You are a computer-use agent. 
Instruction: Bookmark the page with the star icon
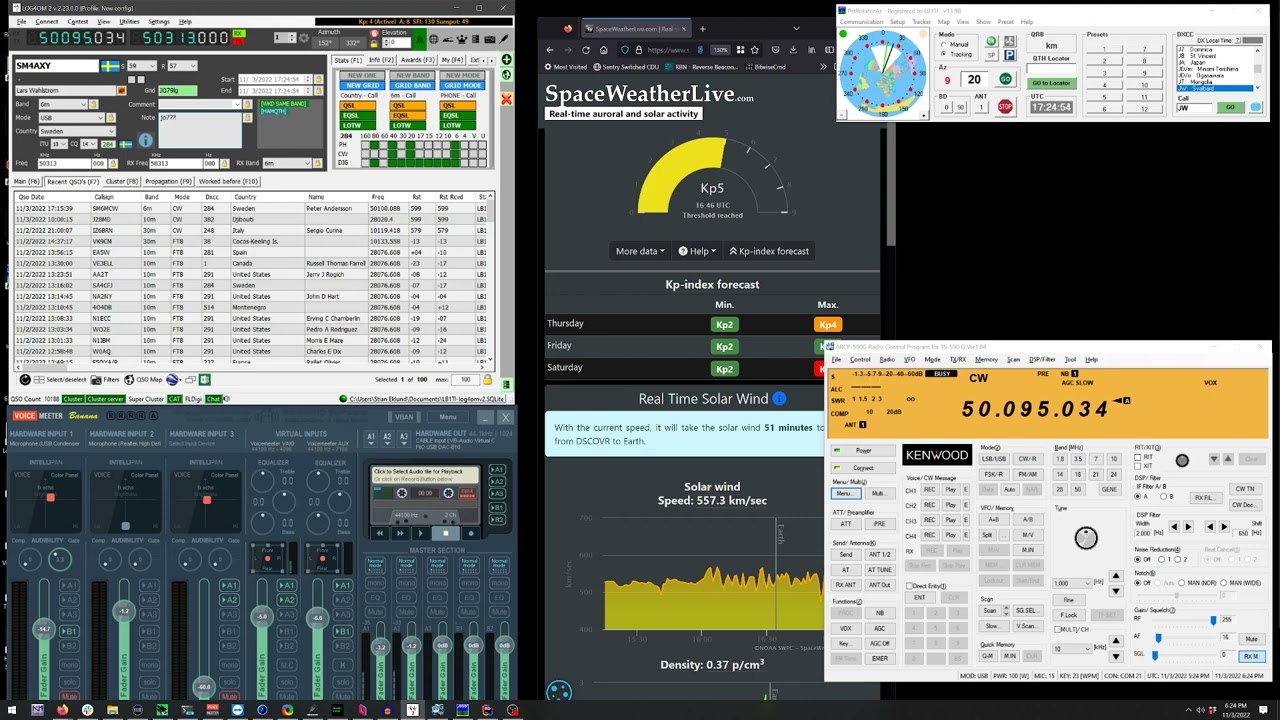pyautogui.click(x=754, y=49)
